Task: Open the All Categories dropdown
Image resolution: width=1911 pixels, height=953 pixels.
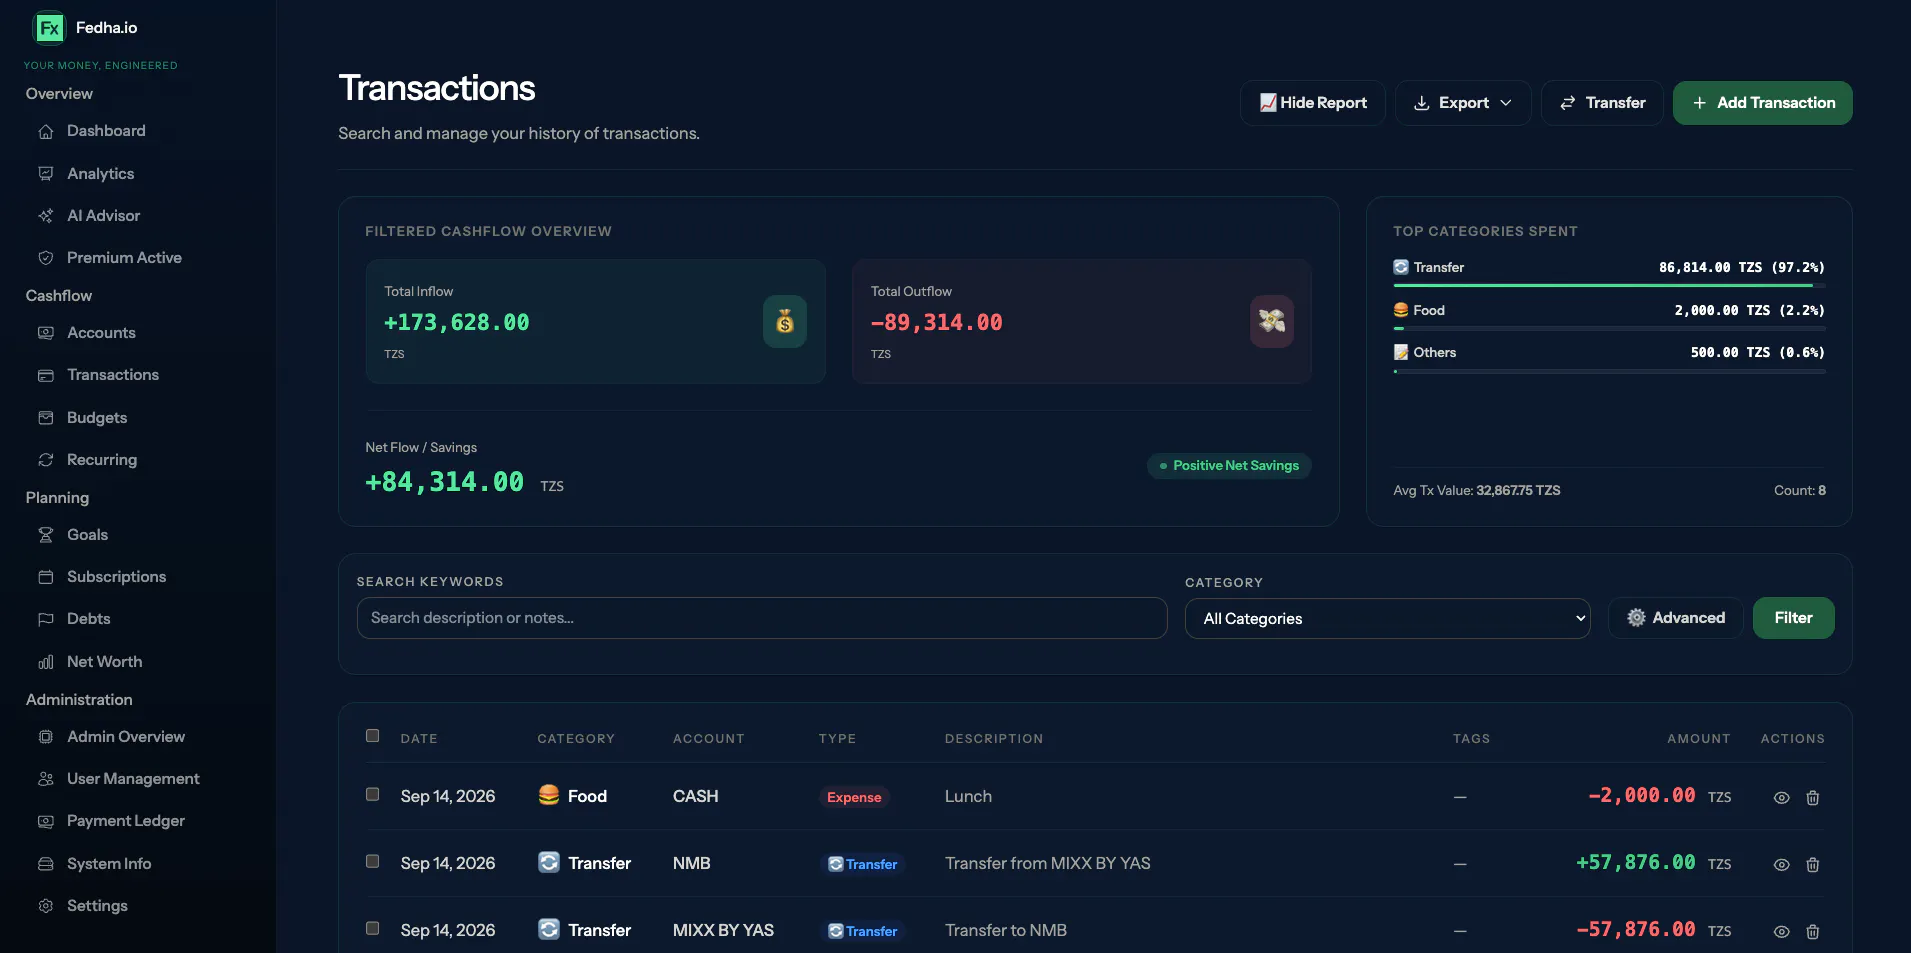Action: tap(1387, 619)
